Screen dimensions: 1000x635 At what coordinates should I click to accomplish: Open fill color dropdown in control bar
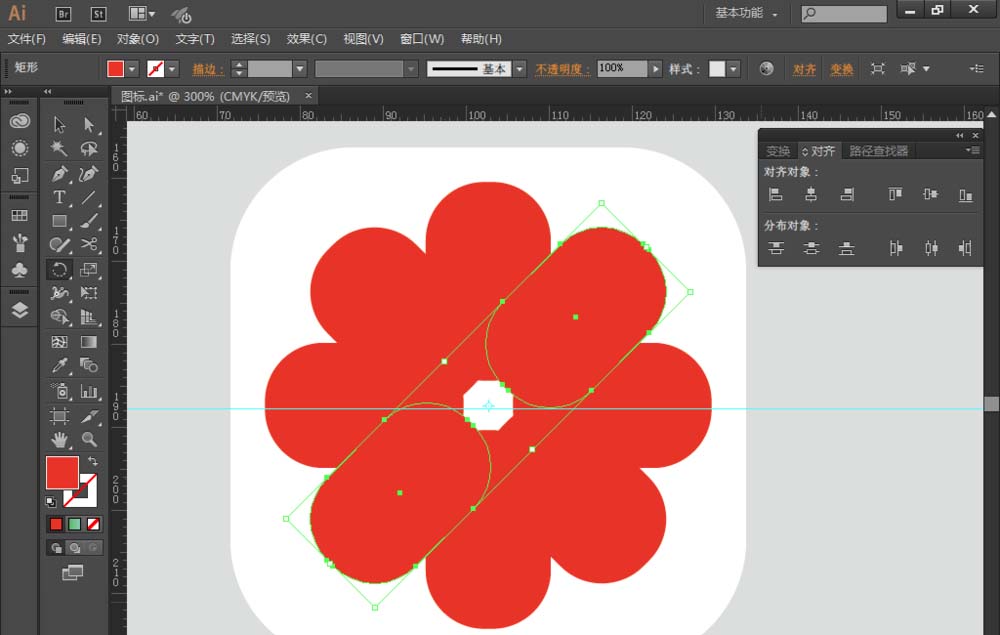pyautogui.click(x=132, y=68)
